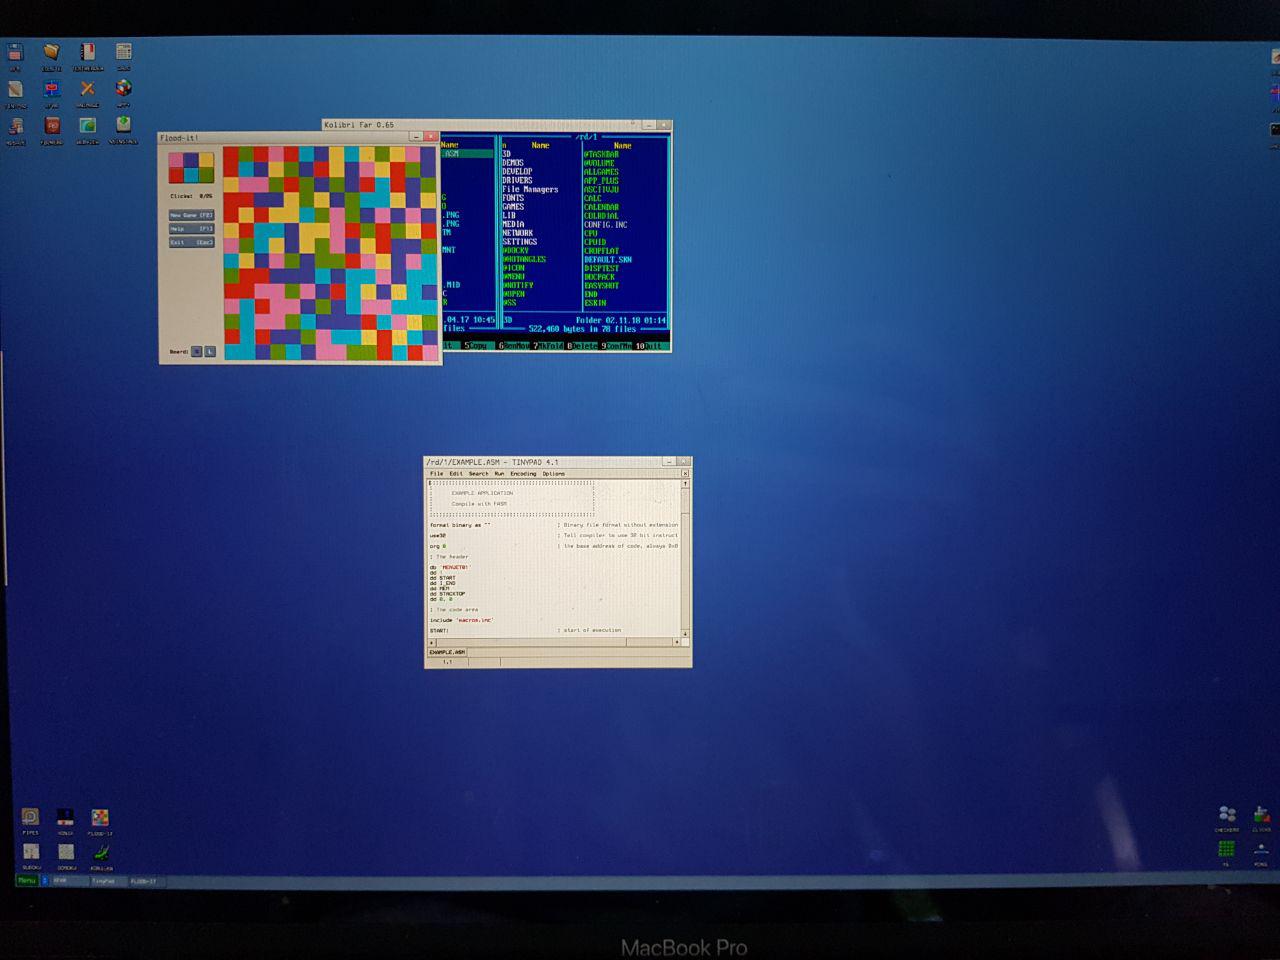The width and height of the screenshot is (1280, 960).
Task: Launch the Flood-it desktop icon
Action: click(100, 818)
